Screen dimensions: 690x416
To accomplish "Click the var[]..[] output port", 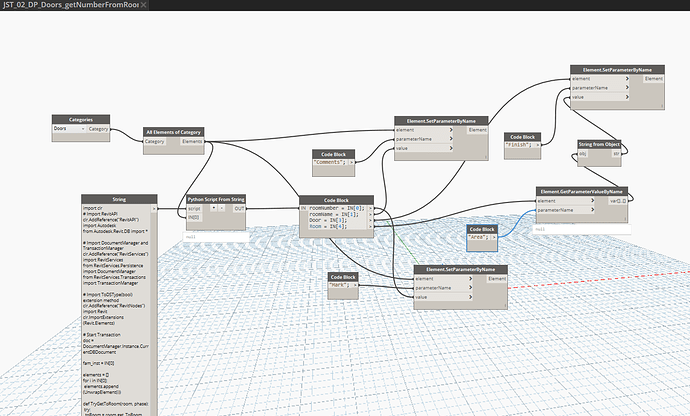I will [619, 201].
